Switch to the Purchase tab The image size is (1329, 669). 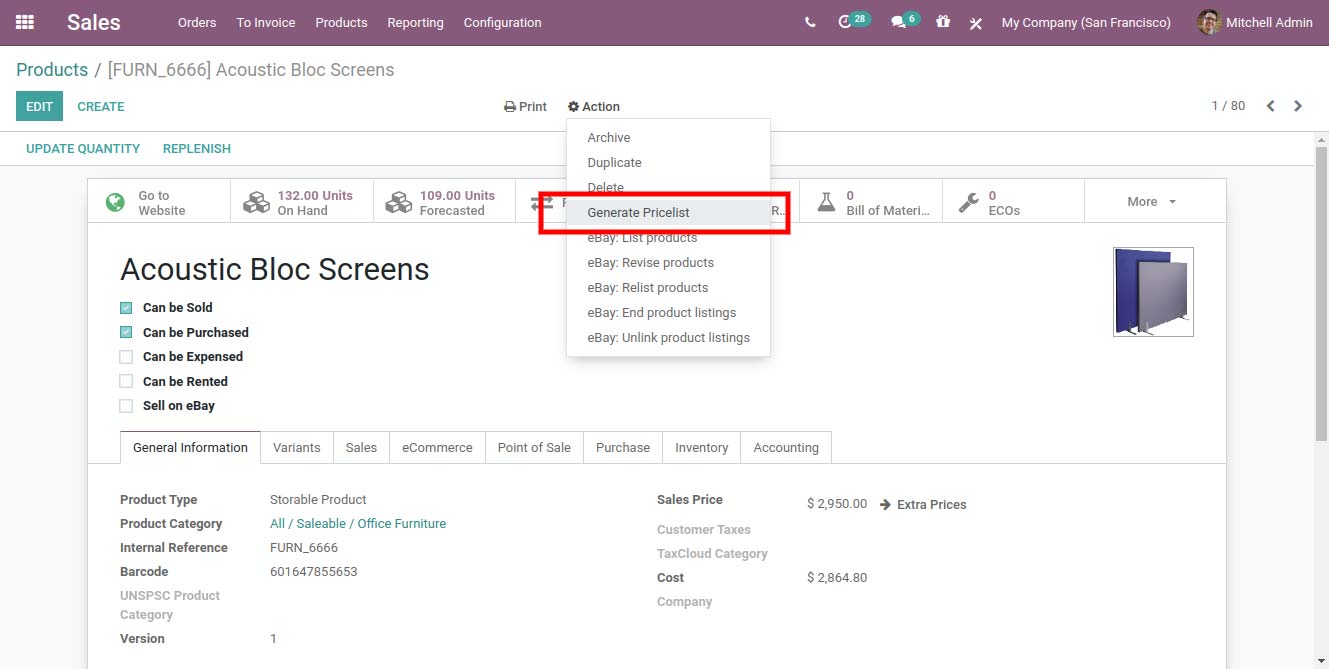coord(623,448)
